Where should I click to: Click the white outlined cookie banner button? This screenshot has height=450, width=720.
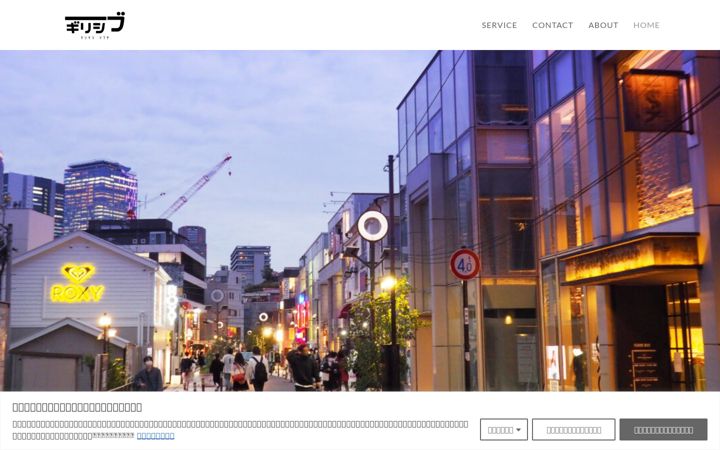click(574, 430)
